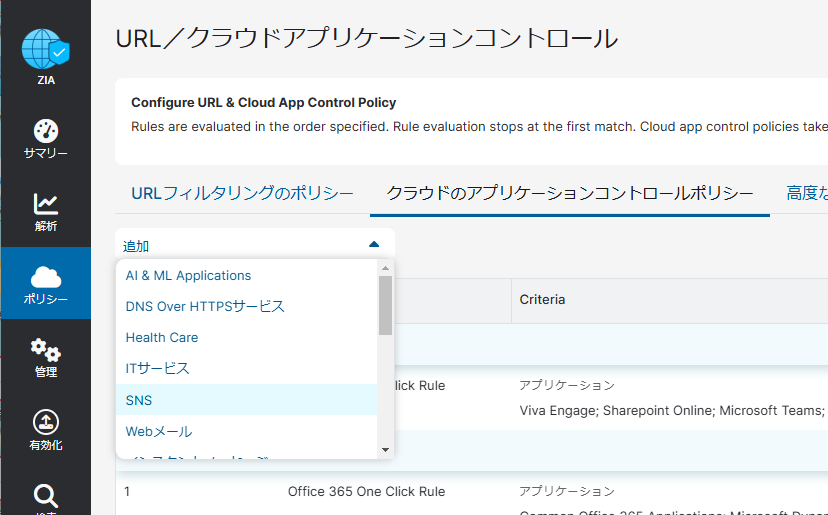Click the Criteria column header
The width and height of the screenshot is (828, 515).
[542, 299]
